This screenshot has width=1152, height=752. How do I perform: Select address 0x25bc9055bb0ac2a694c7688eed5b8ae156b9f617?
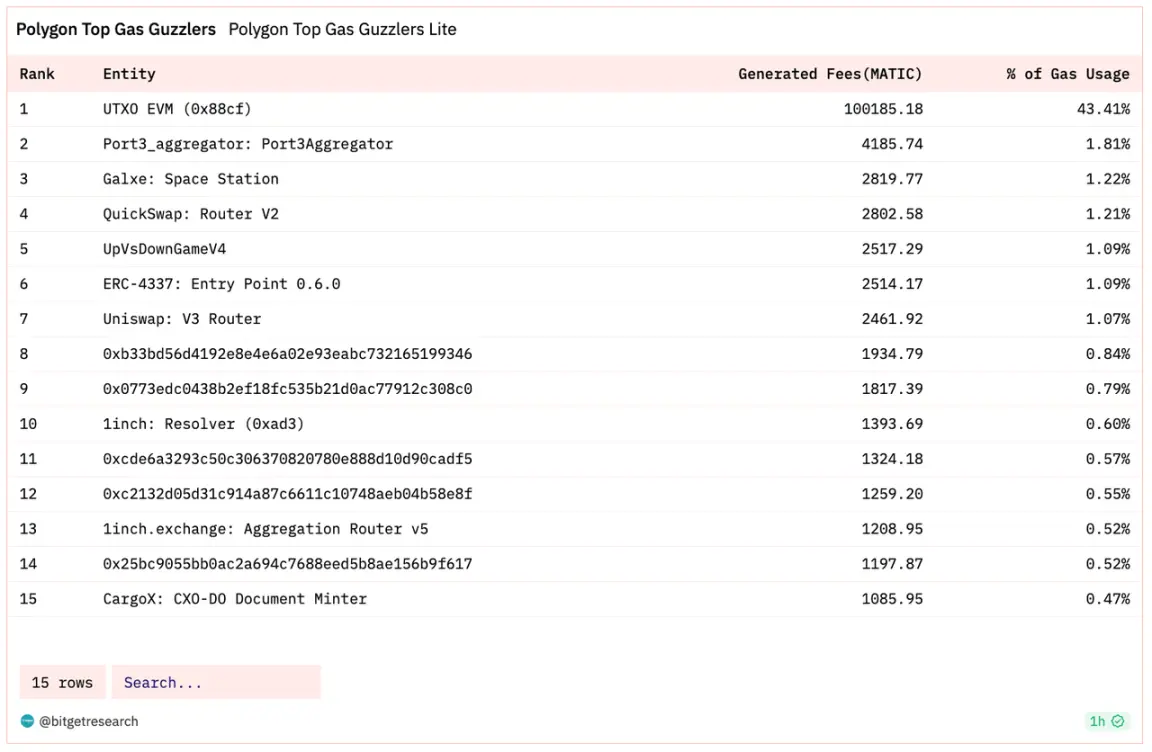(287, 564)
